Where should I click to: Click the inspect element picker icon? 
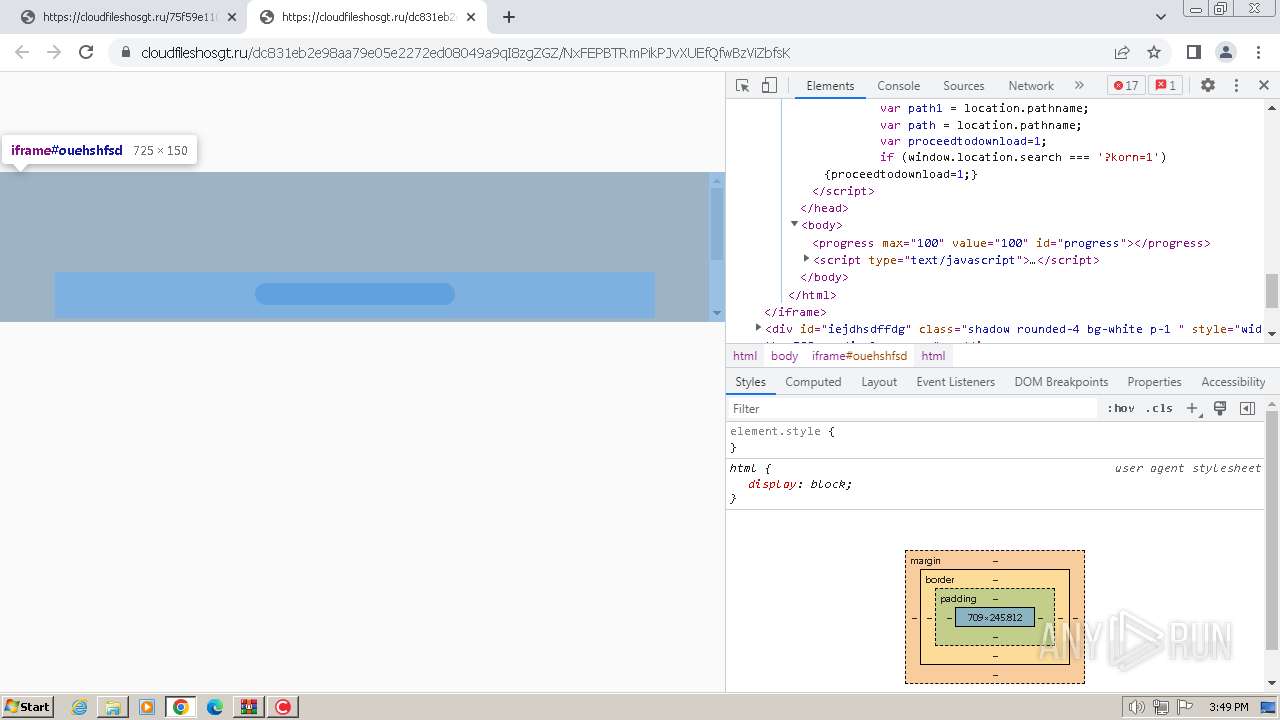pyautogui.click(x=742, y=85)
